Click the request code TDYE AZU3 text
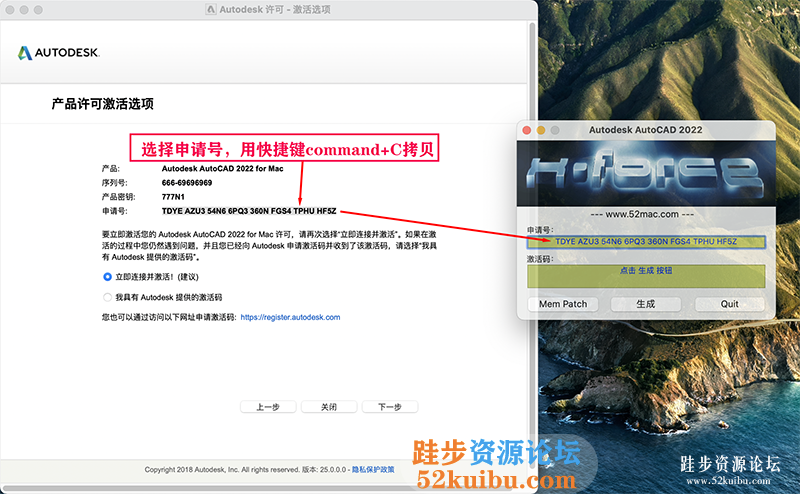The width and height of the screenshot is (800, 494). 249,211
